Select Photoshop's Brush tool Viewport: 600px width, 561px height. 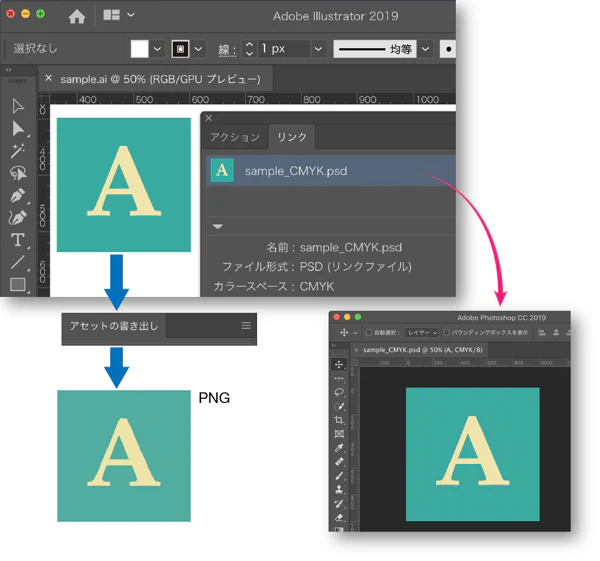339,476
